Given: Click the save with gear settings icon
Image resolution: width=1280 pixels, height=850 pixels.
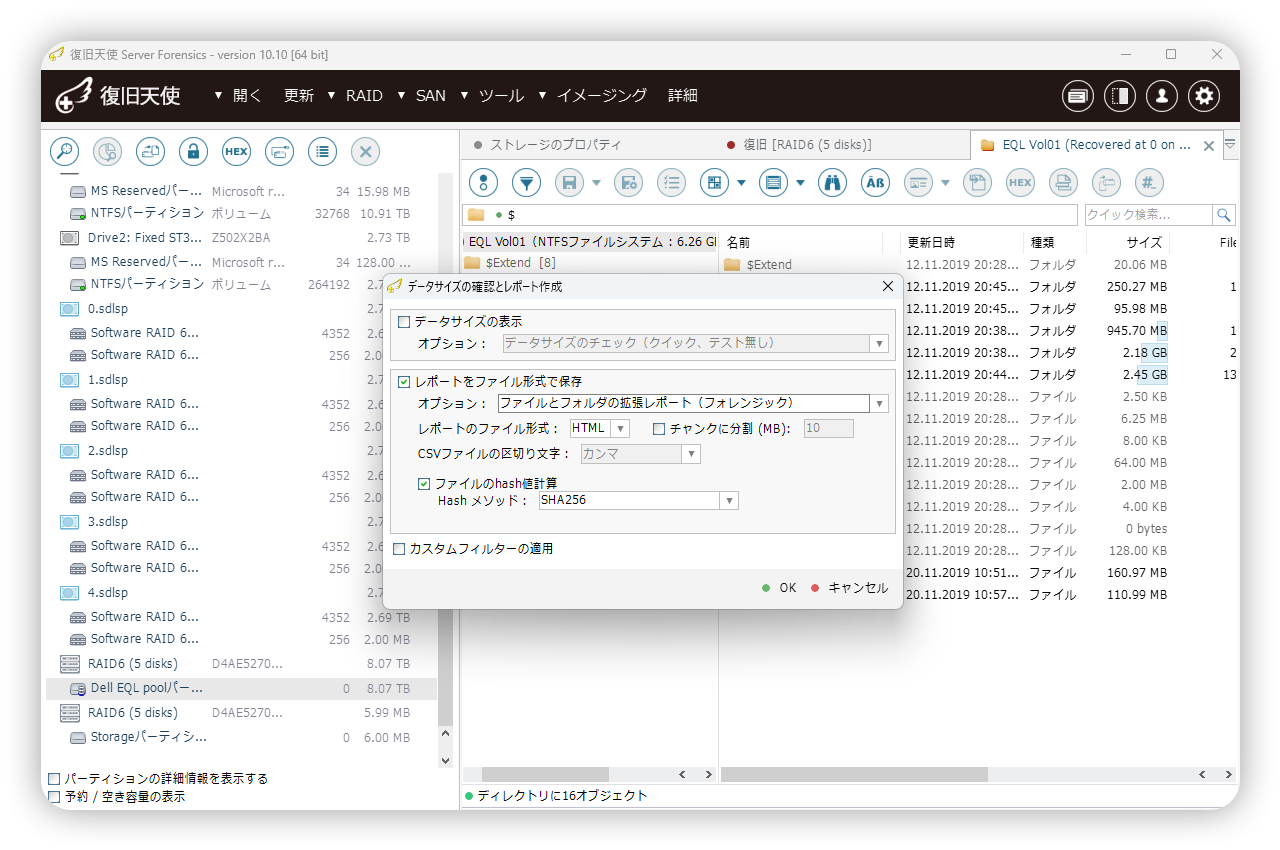Looking at the screenshot, I should (x=628, y=183).
